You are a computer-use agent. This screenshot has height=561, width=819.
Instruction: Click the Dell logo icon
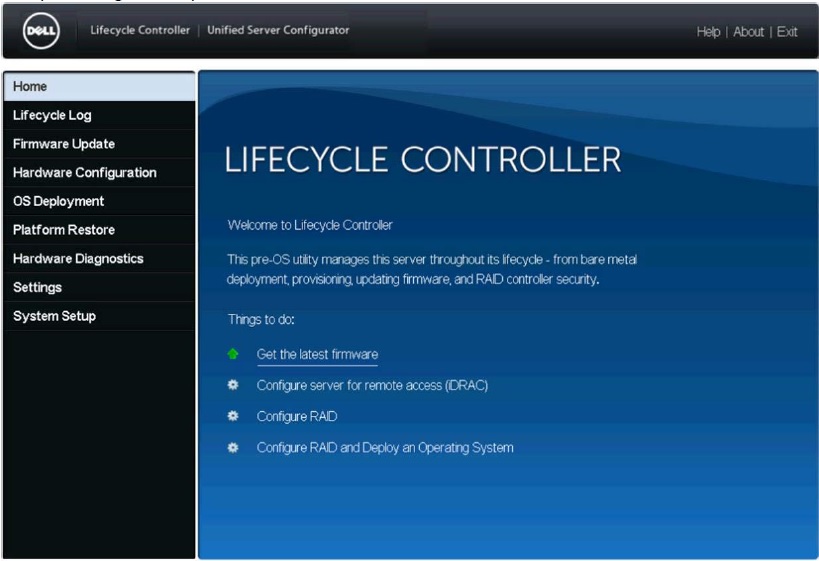pos(41,31)
